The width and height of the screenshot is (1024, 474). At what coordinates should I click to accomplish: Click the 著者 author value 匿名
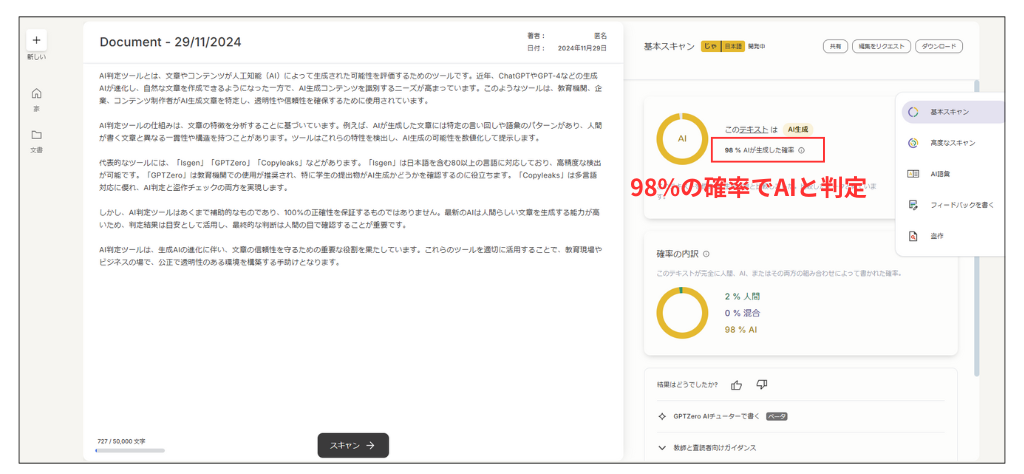(x=600, y=36)
